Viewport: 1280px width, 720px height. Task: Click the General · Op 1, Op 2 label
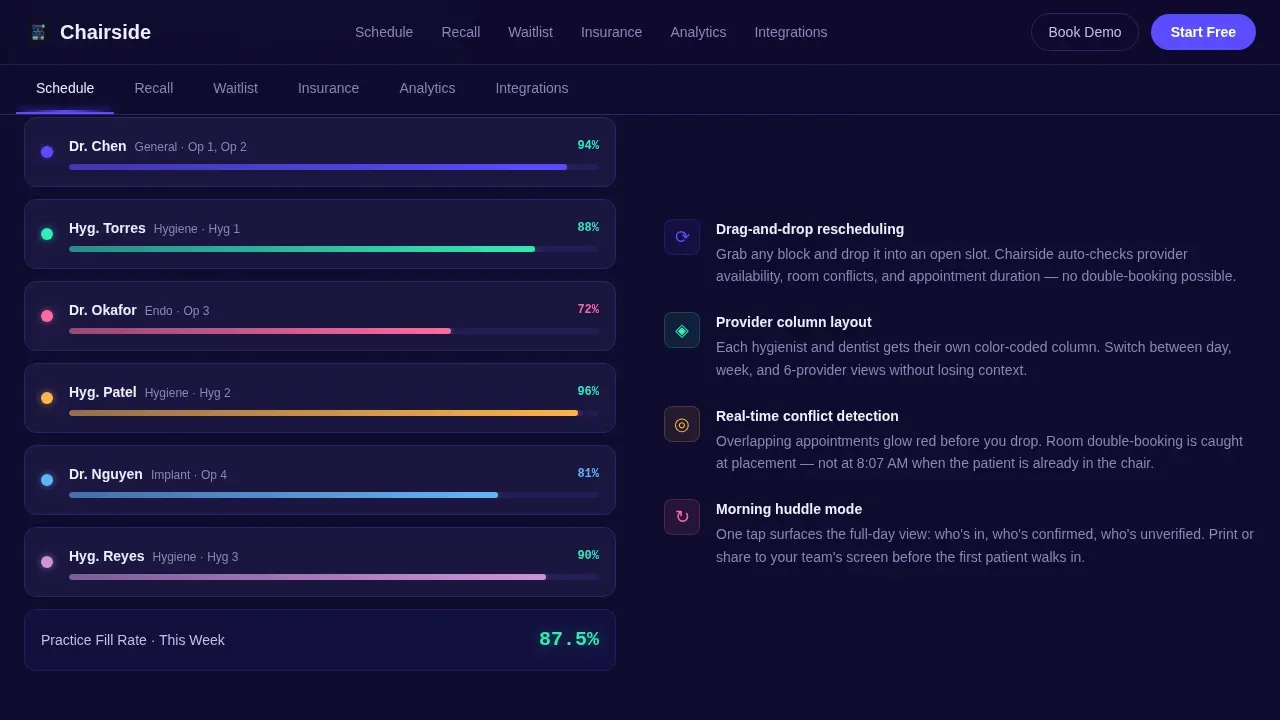pyautogui.click(x=191, y=147)
